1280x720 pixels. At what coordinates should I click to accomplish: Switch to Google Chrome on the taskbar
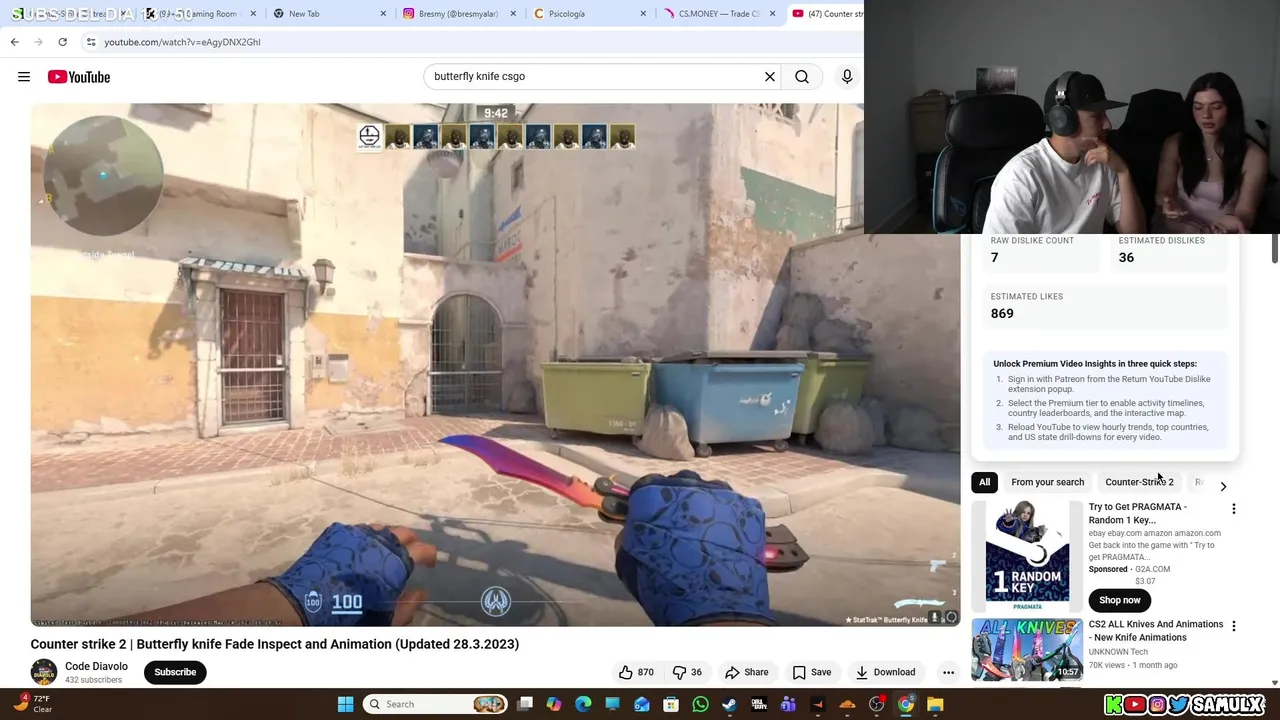905,704
